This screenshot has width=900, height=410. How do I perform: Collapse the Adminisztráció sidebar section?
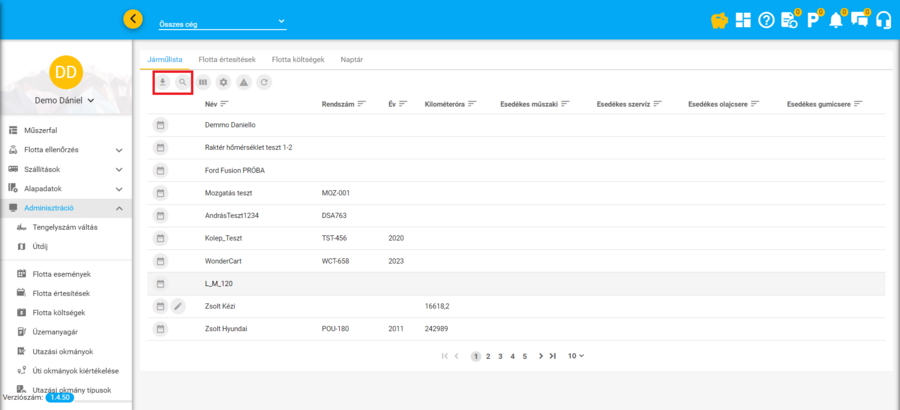(x=118, y=208)
